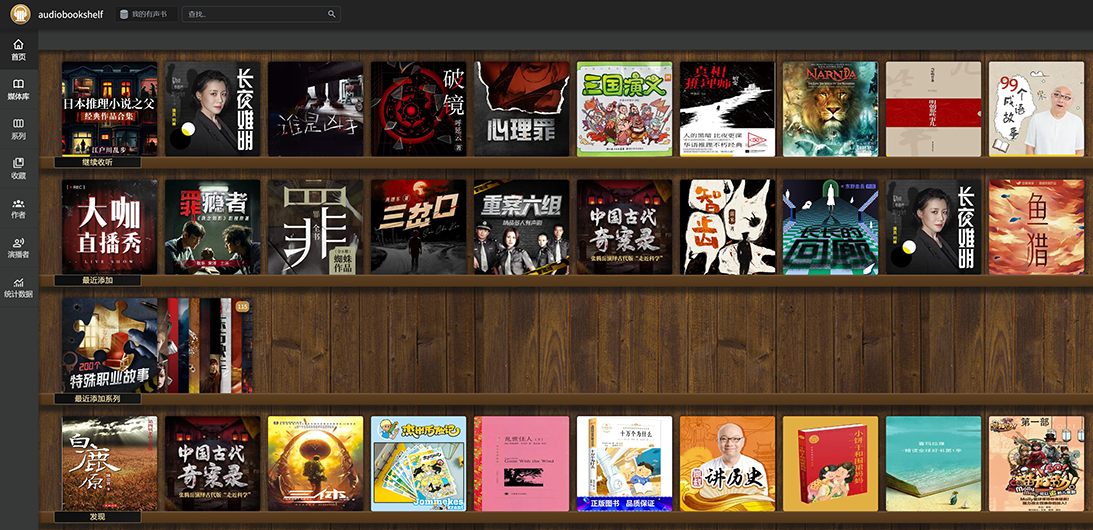This screenshot has height=530, width=1093.
Task: Open the Narnia lion book cover
Action: [830, 109]
